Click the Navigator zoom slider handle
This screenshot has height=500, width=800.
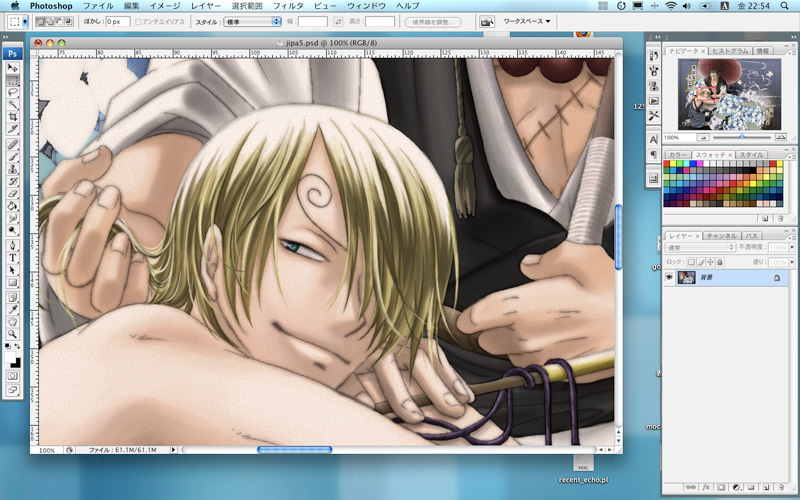[x=742, y=137]
